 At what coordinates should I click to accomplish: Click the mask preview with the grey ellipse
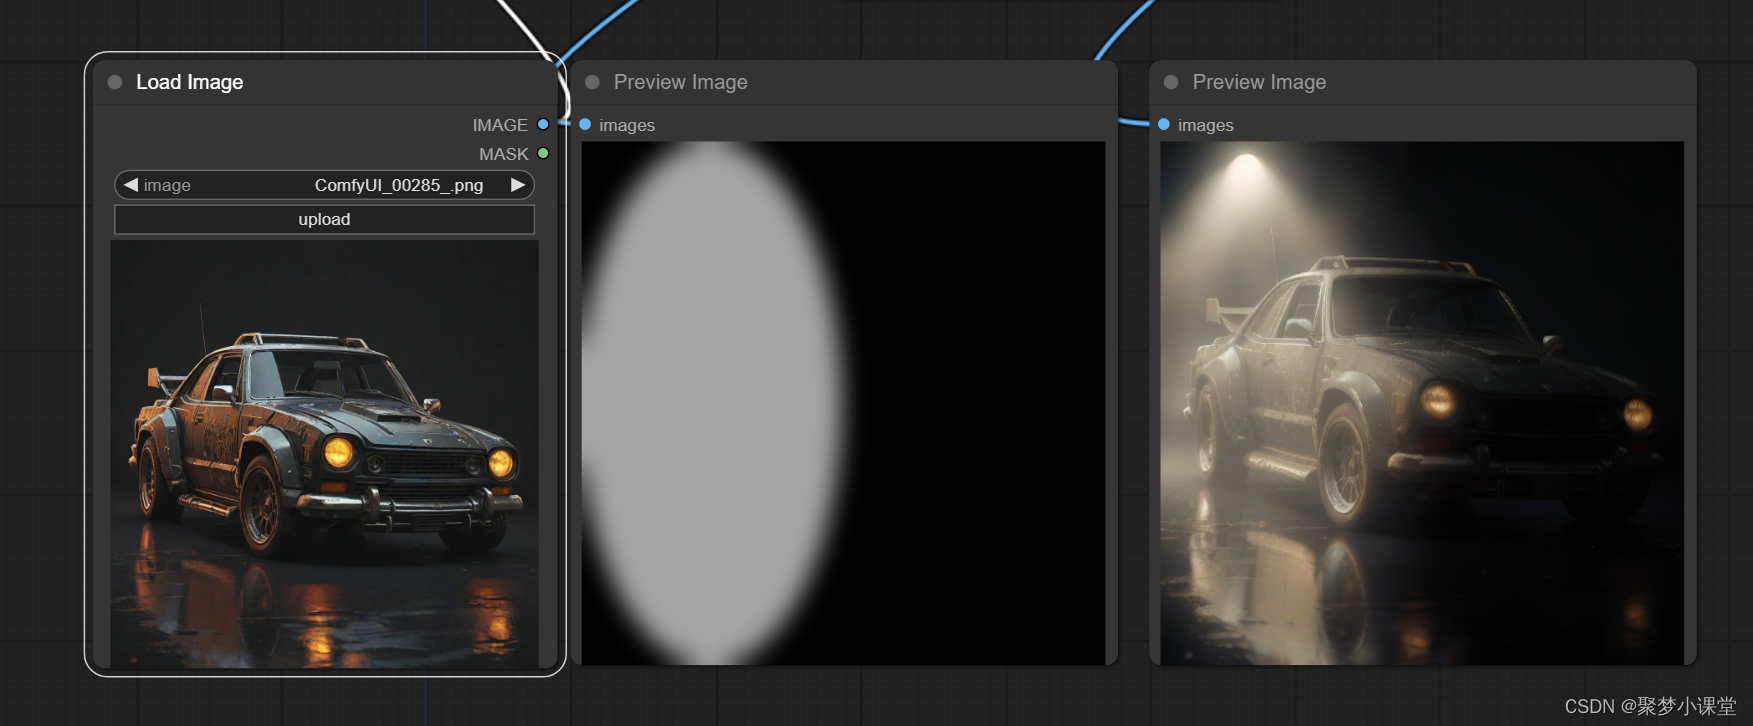point(843,403)
